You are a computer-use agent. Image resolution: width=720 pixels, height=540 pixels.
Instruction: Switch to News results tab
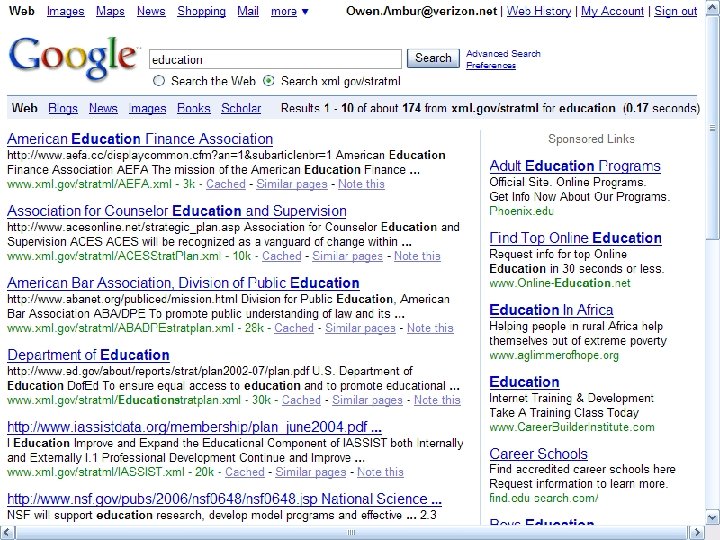coord(103,108)
